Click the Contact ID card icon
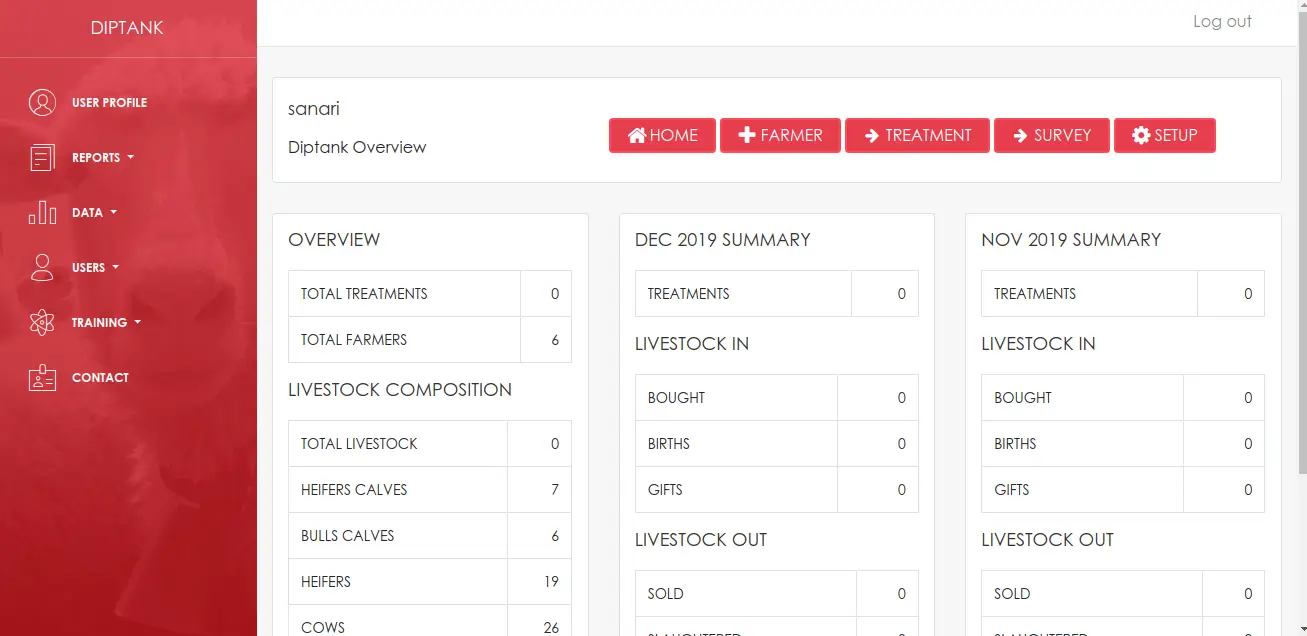The width and height of the screenshot is (1307, 636). (42, 377)
